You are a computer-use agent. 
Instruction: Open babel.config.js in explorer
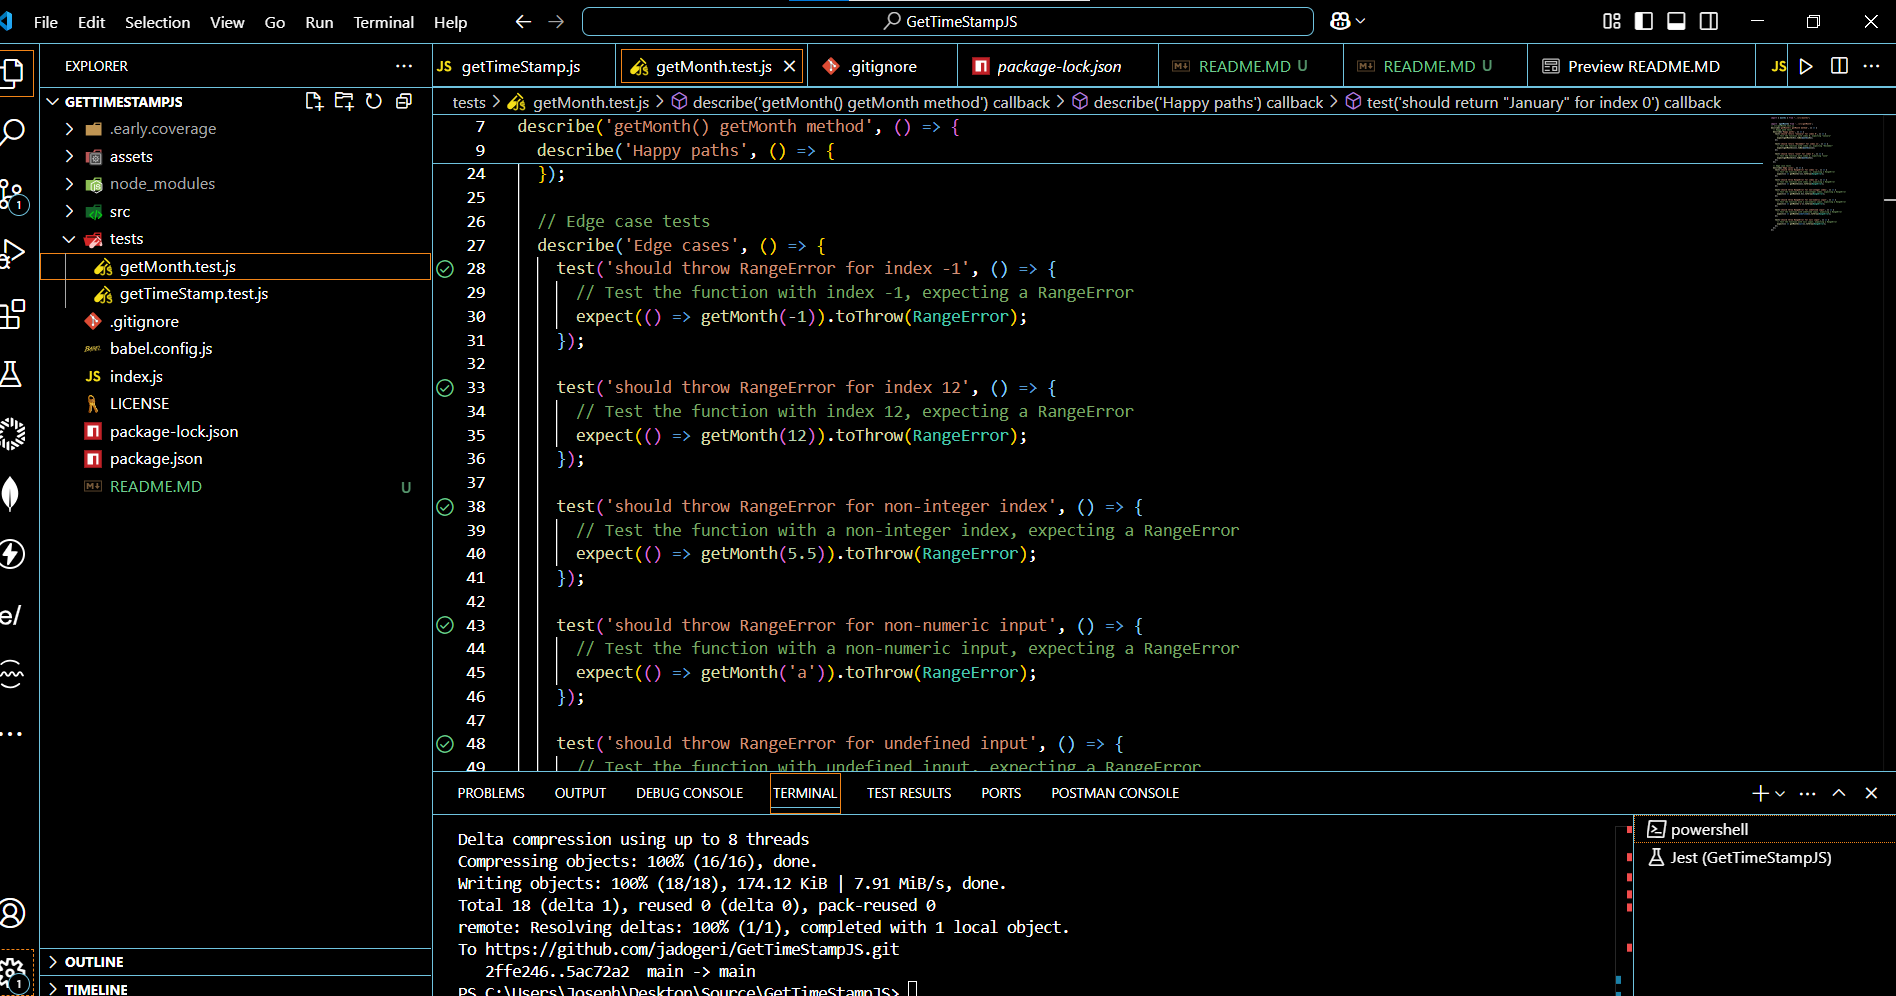[161, 349]
